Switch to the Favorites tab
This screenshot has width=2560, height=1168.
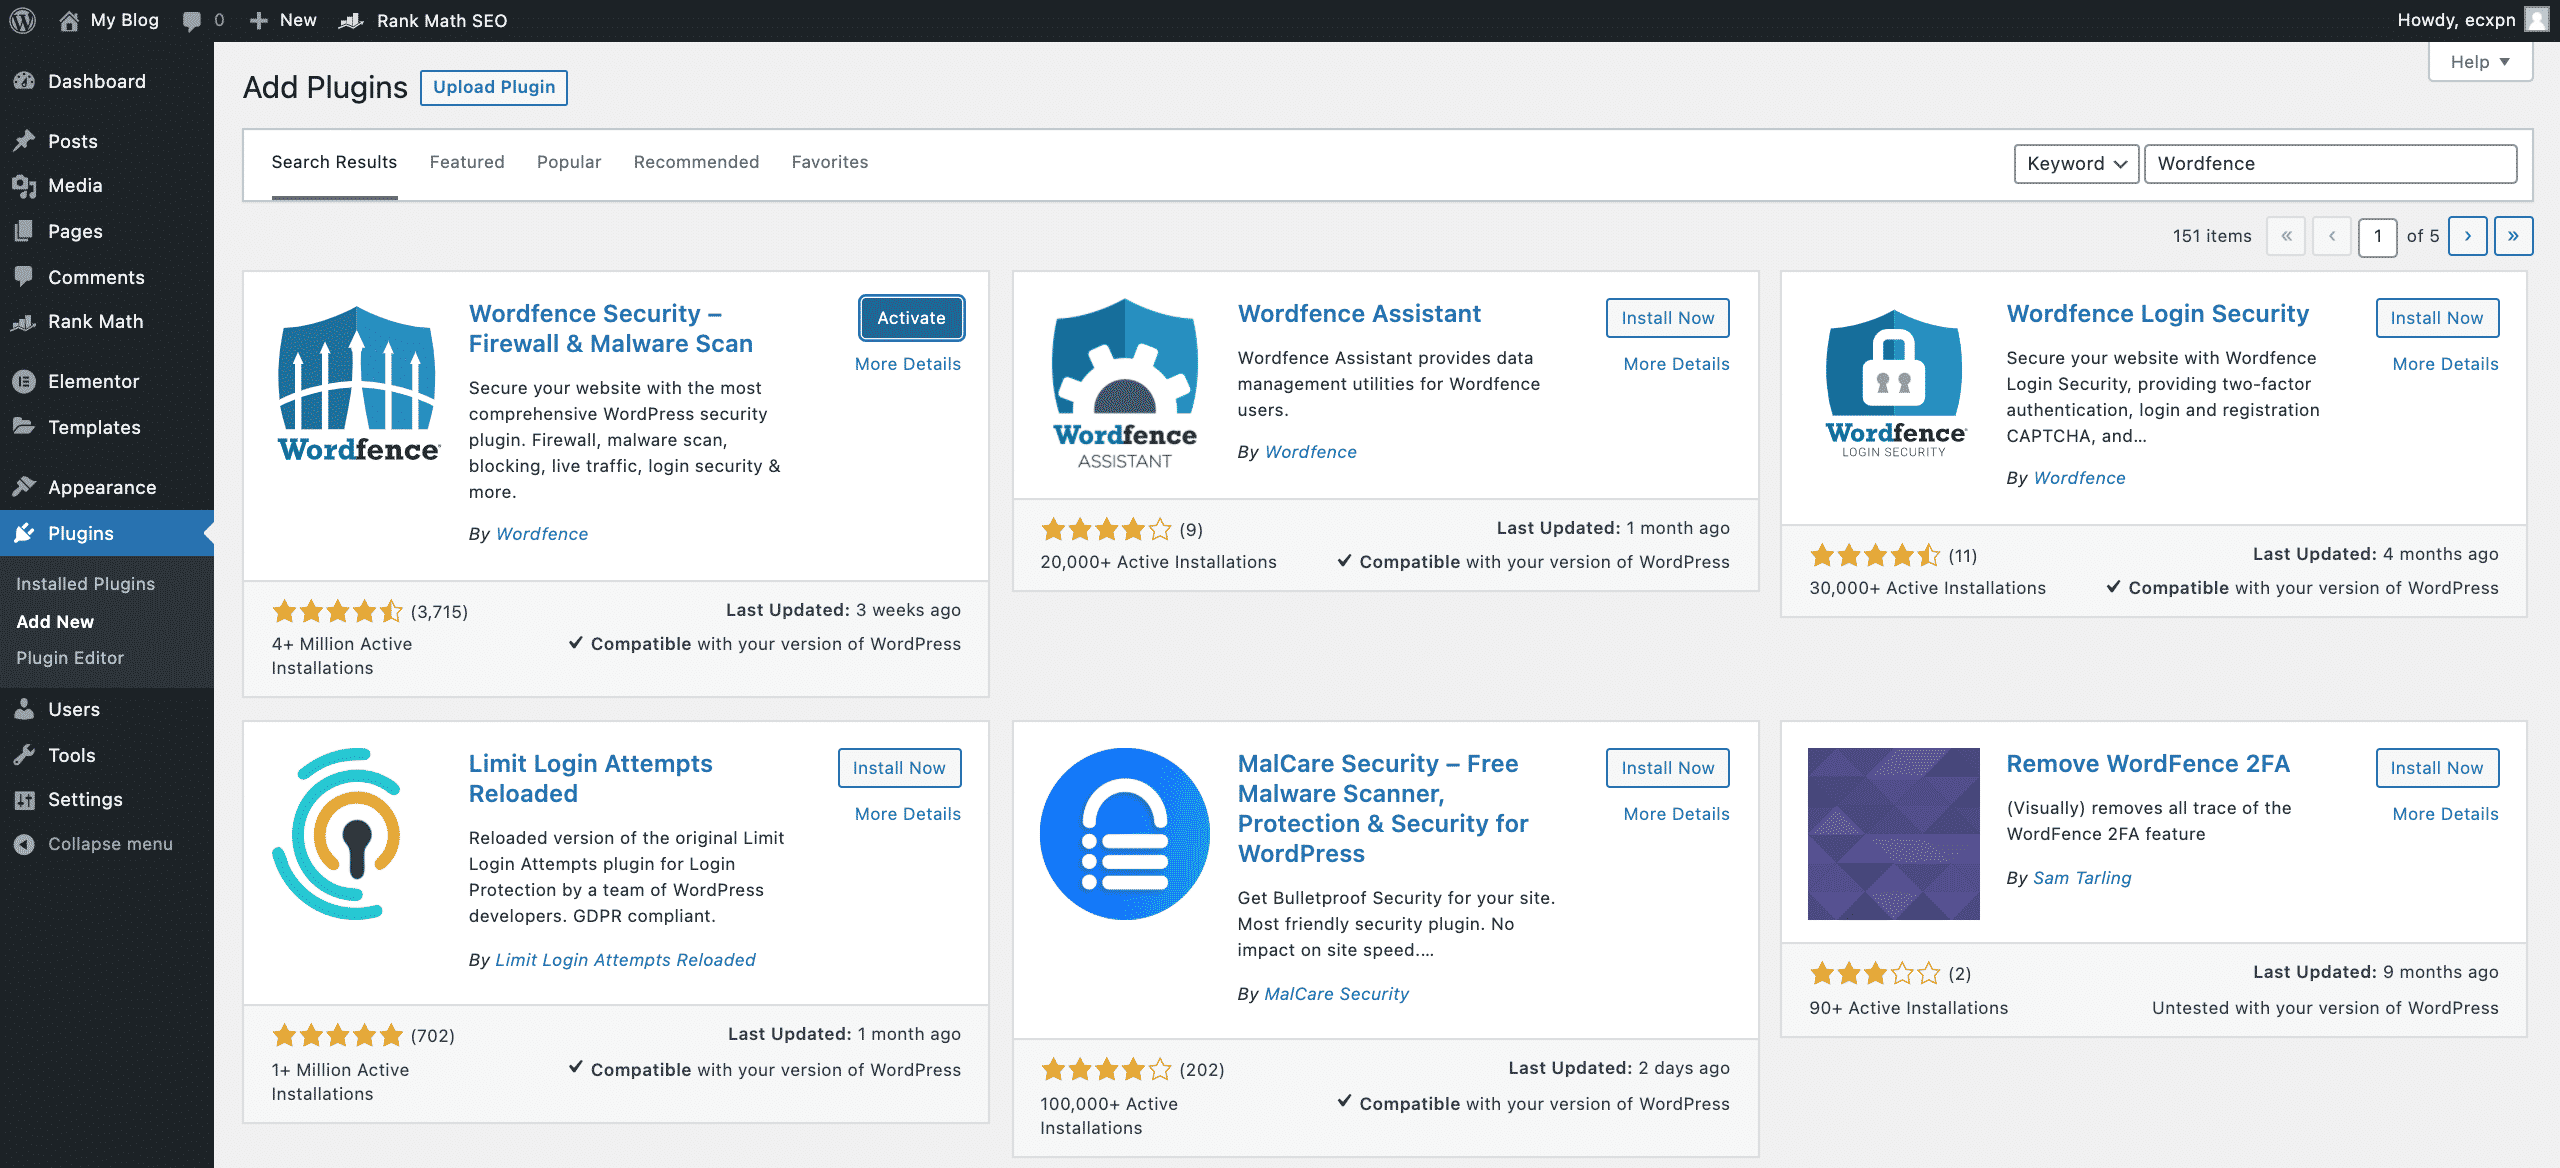click(830, 162)
